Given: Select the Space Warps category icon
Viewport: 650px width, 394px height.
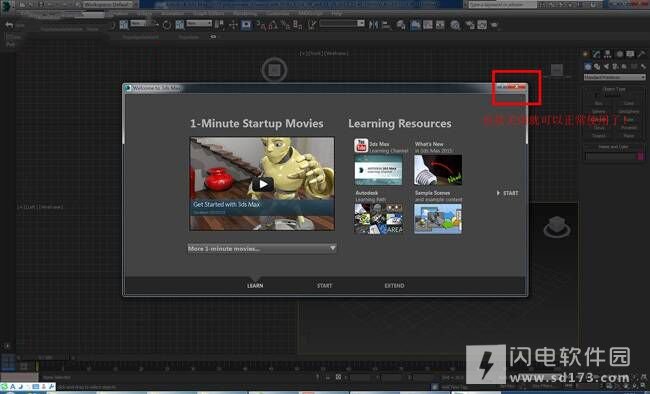Looking at the screenshot, I should pos(633,66).
